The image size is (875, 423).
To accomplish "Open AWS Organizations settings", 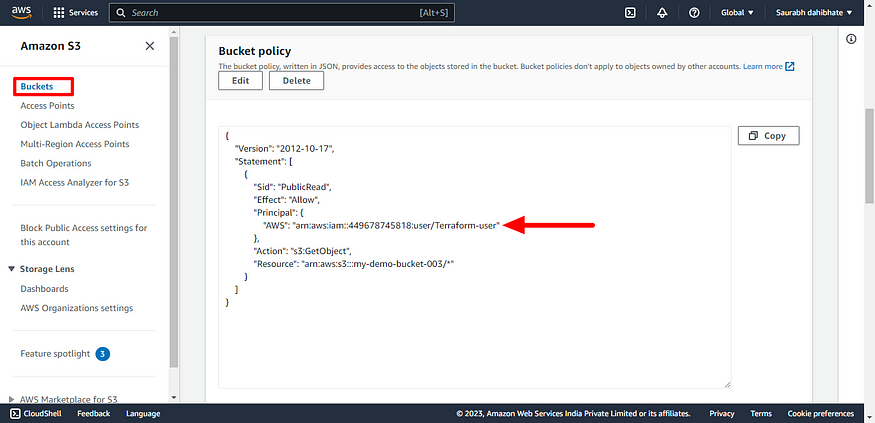I will pyautogui.click(x=76, y=308).
